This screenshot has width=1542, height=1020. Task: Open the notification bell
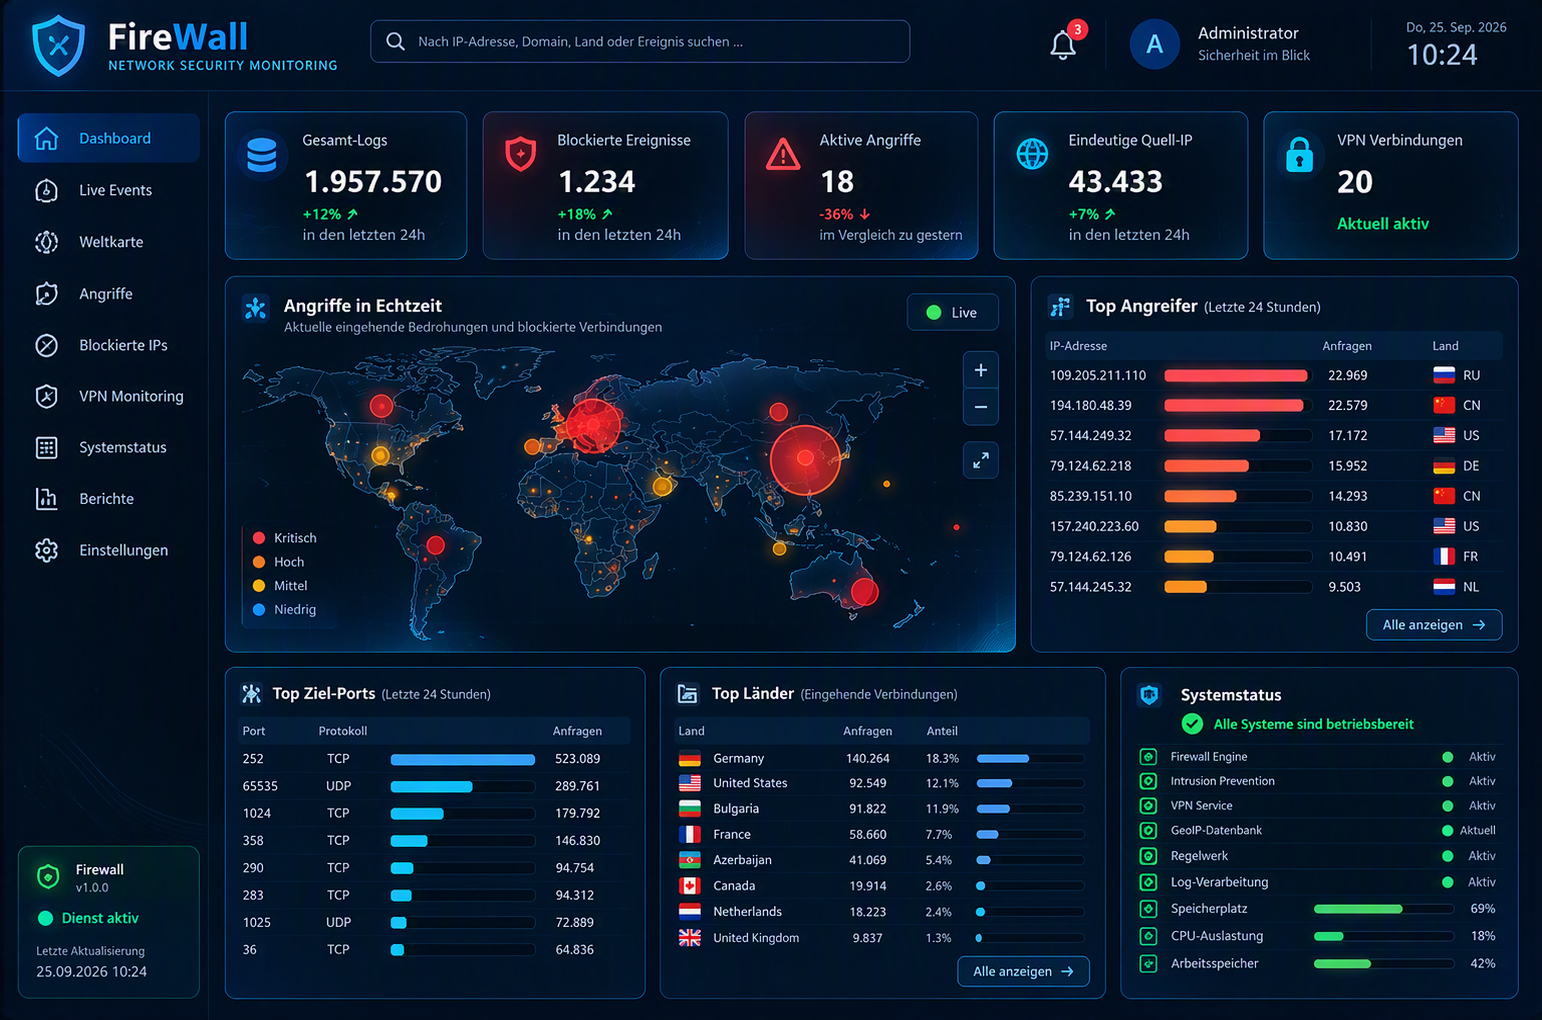point(1063,45)
